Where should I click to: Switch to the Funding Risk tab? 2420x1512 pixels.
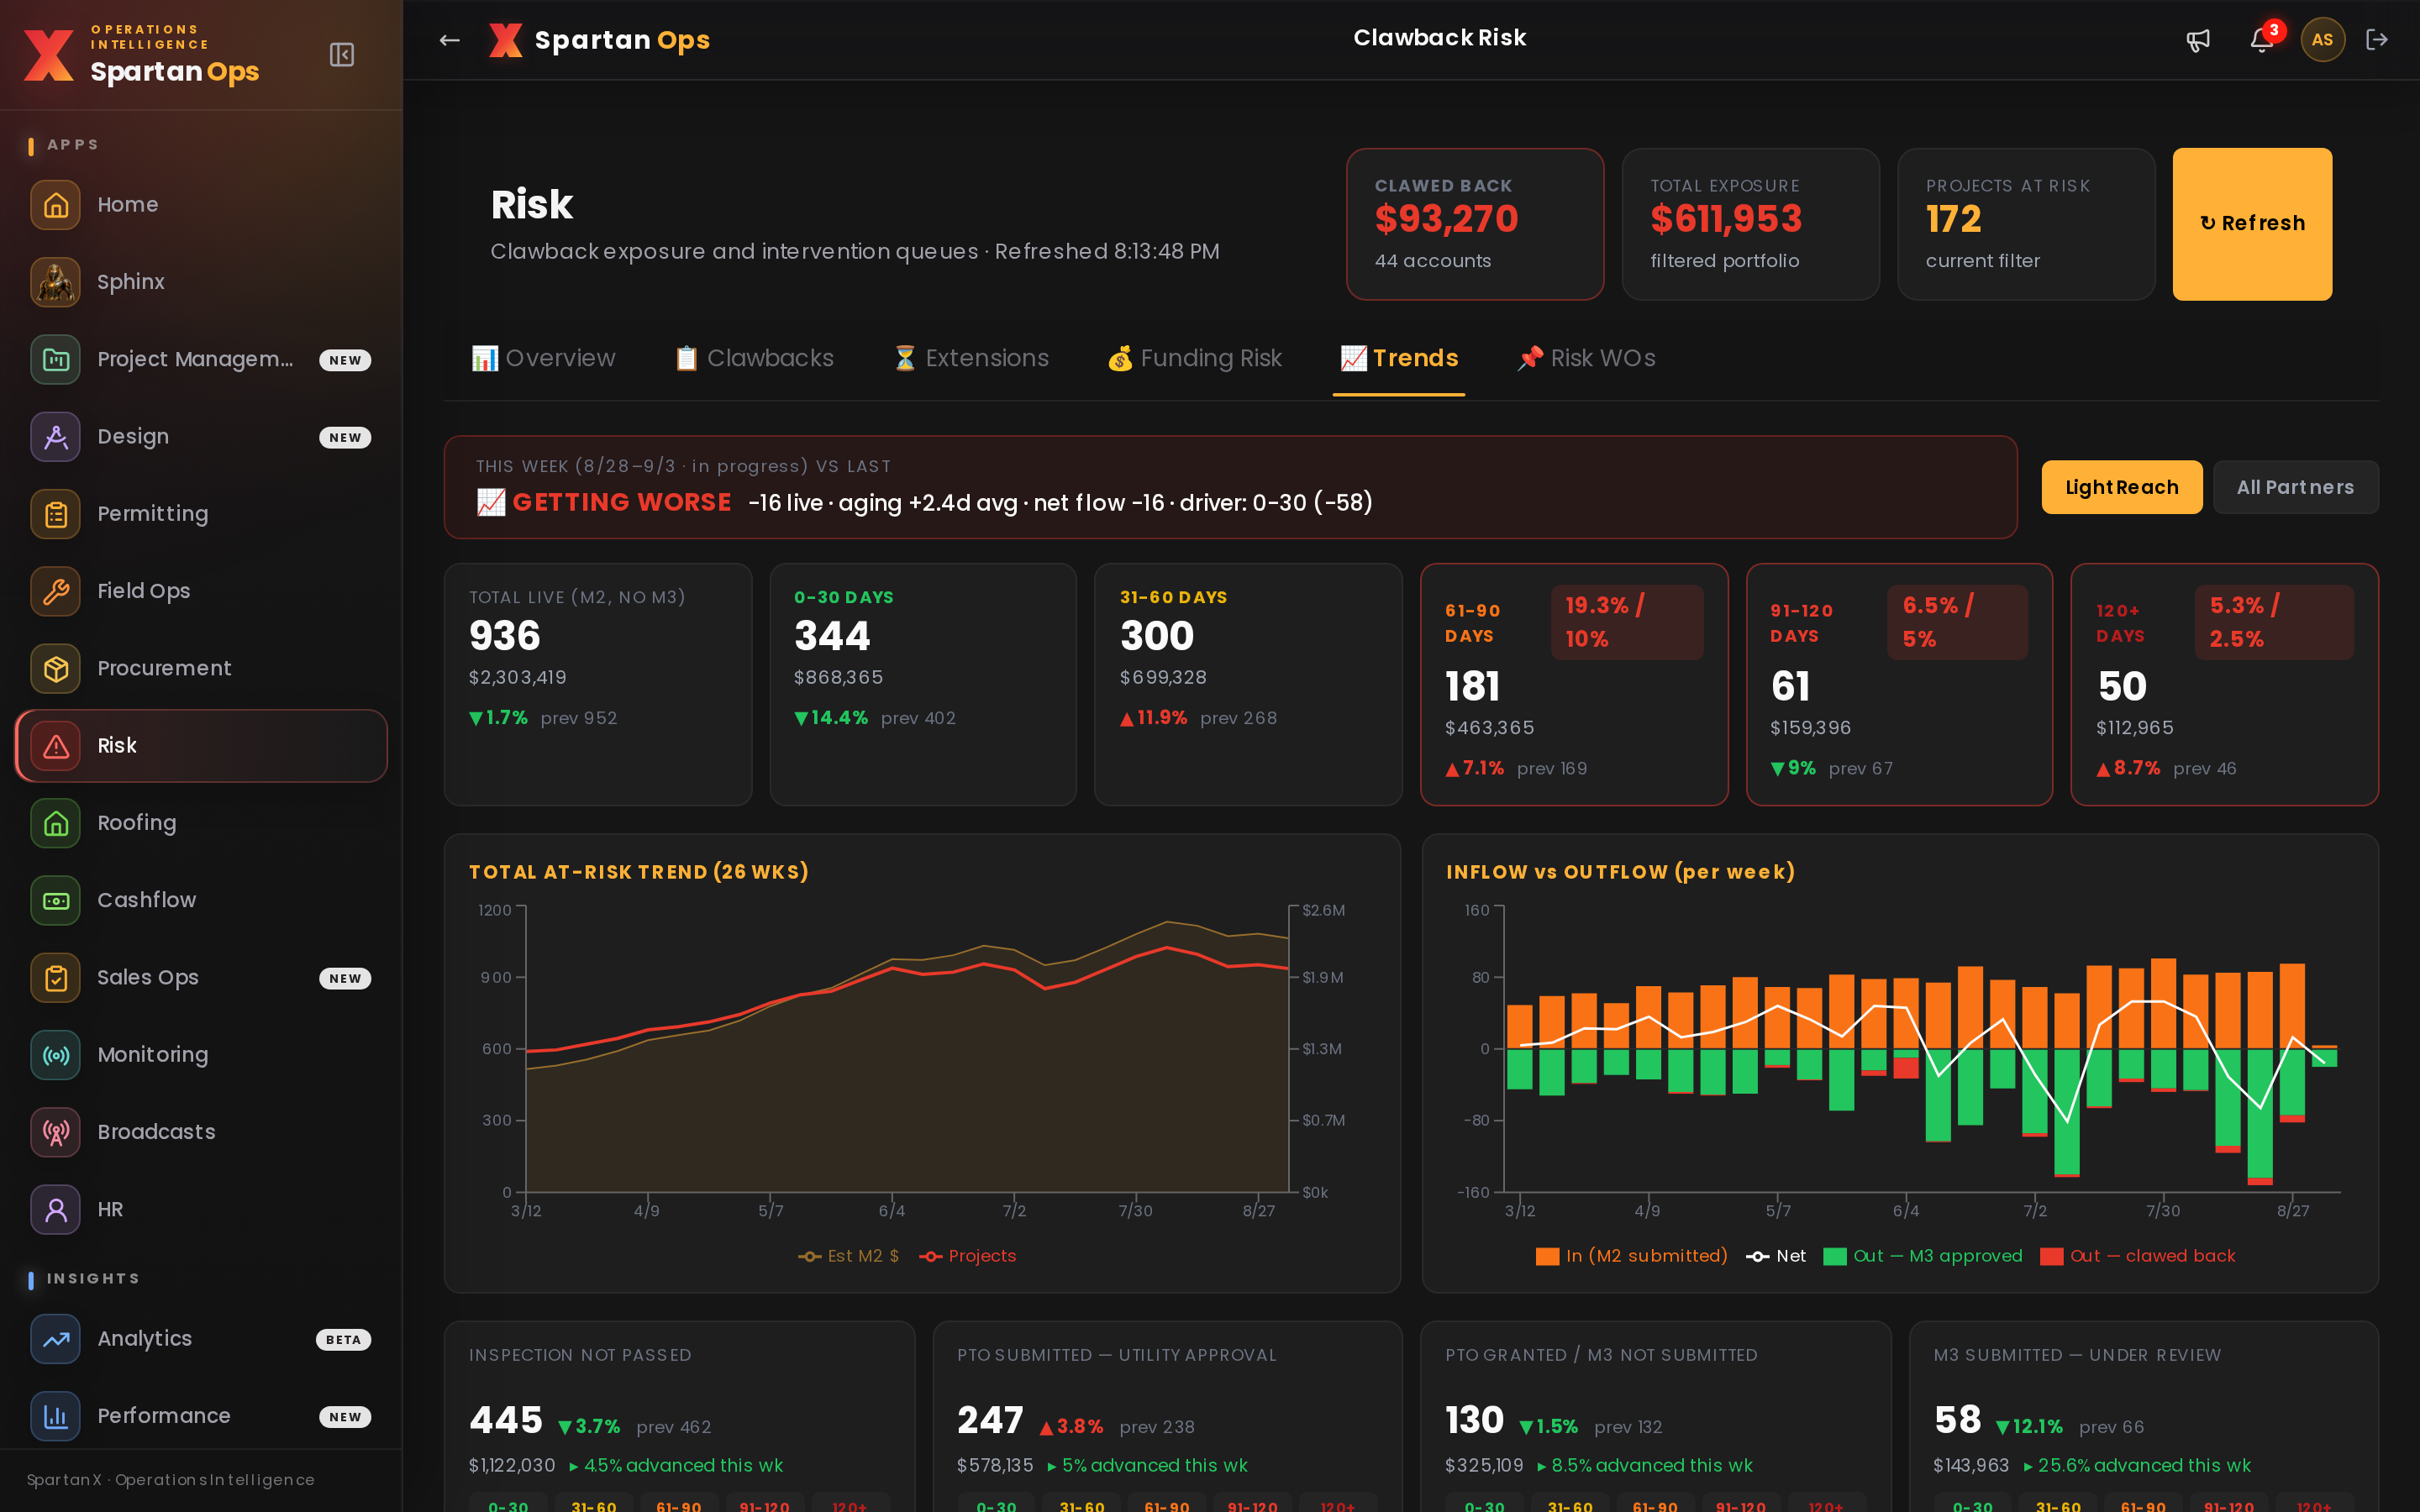coord(1194,358)
